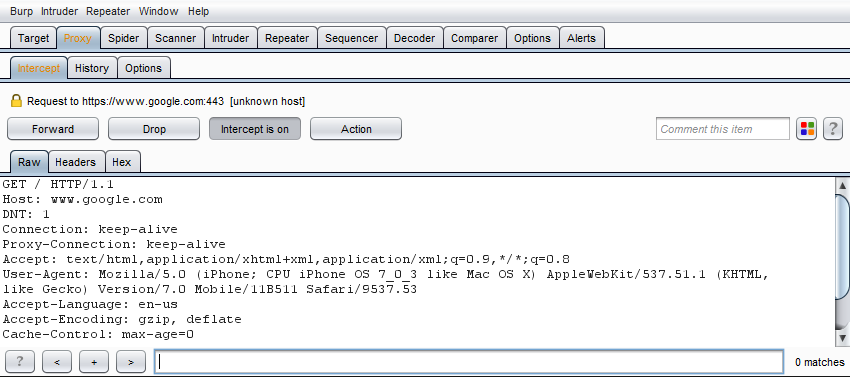Click the padlock icon next to request URL
Viewport: 850px width, 377px height.
(x=16, y=101)
